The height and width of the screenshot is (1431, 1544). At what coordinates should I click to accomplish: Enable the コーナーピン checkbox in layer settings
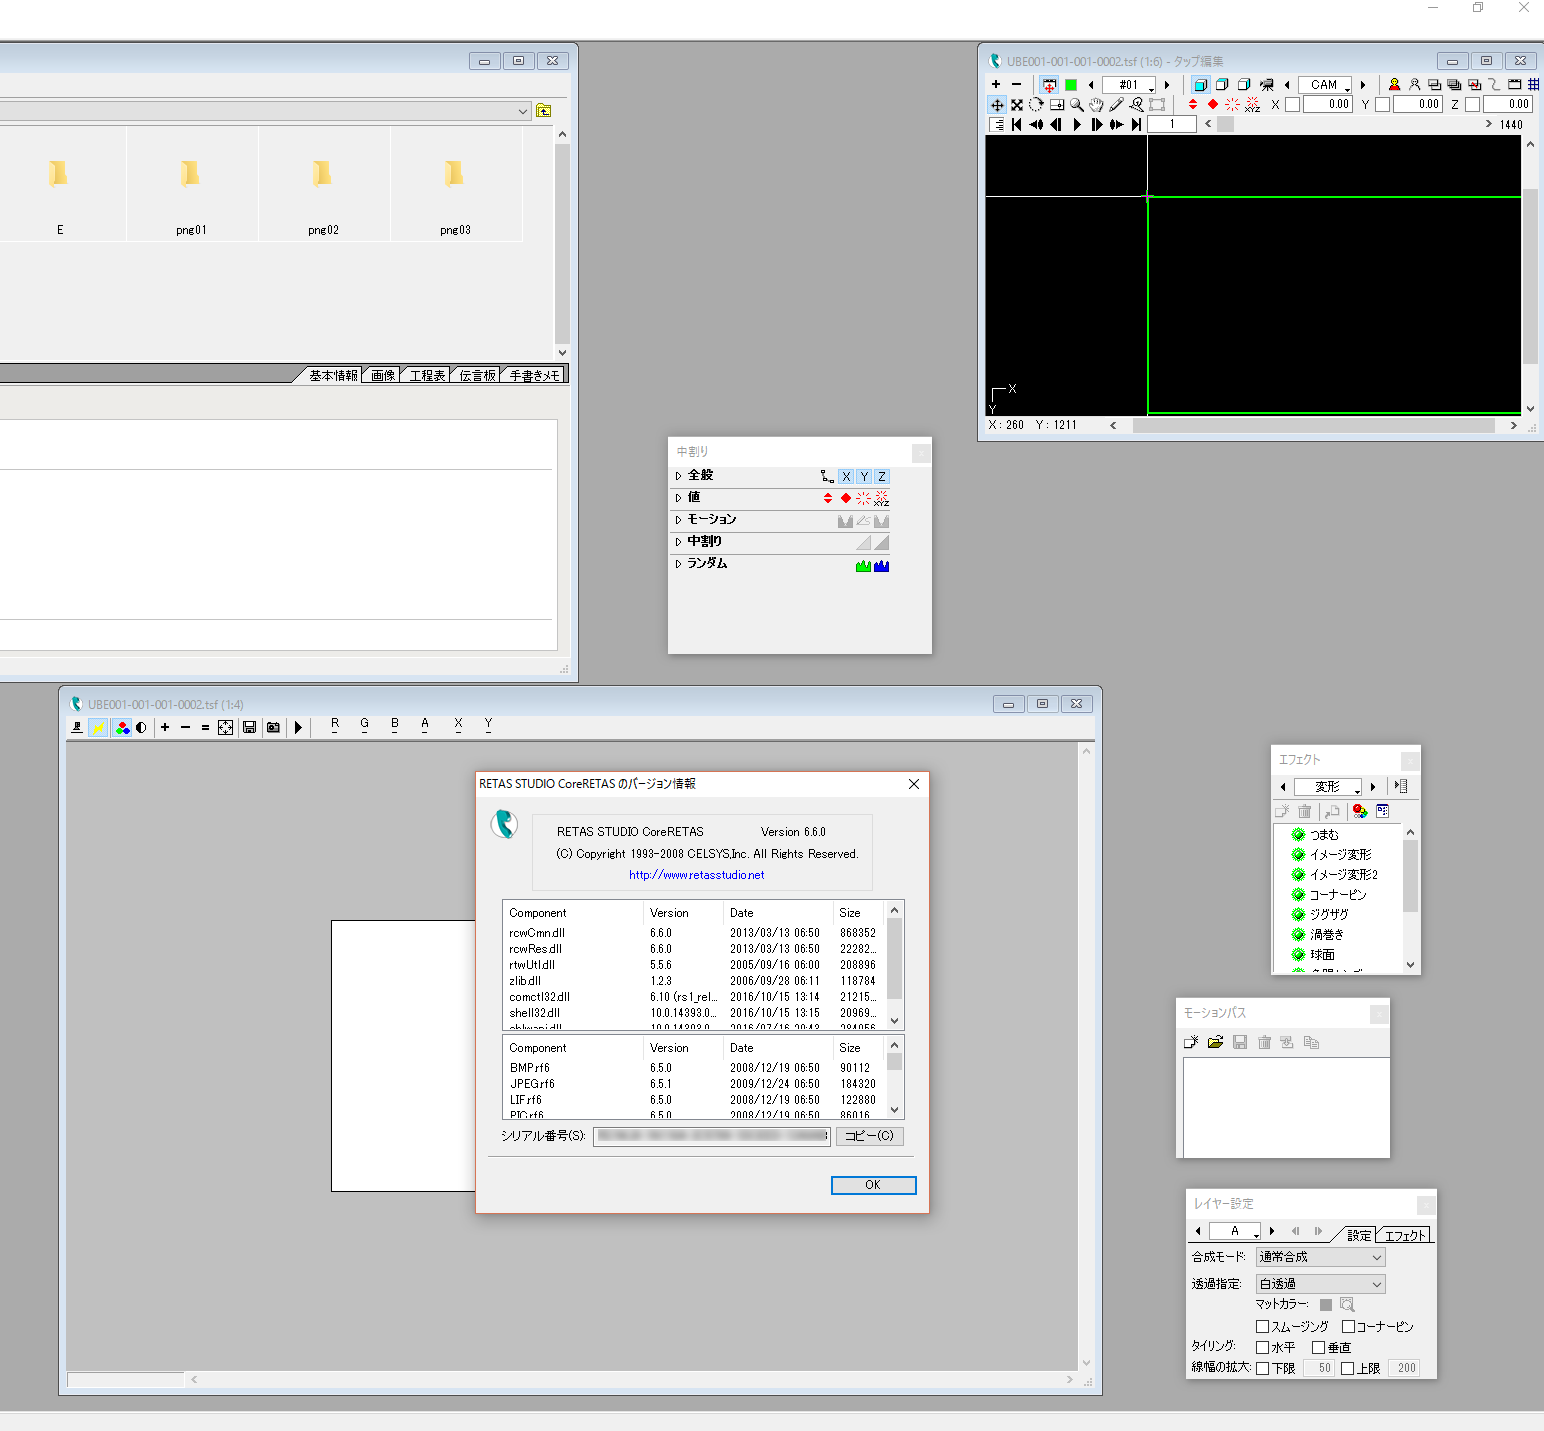(x=1348, y=1327)
